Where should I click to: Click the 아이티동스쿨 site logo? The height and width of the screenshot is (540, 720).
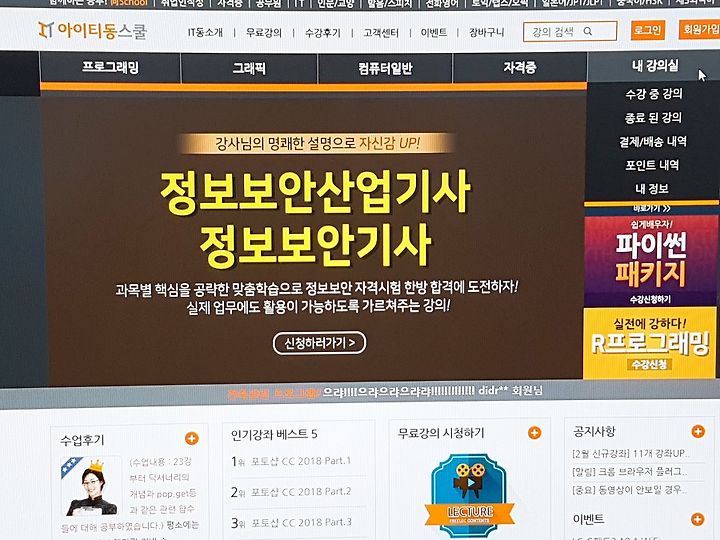(93, 30)
